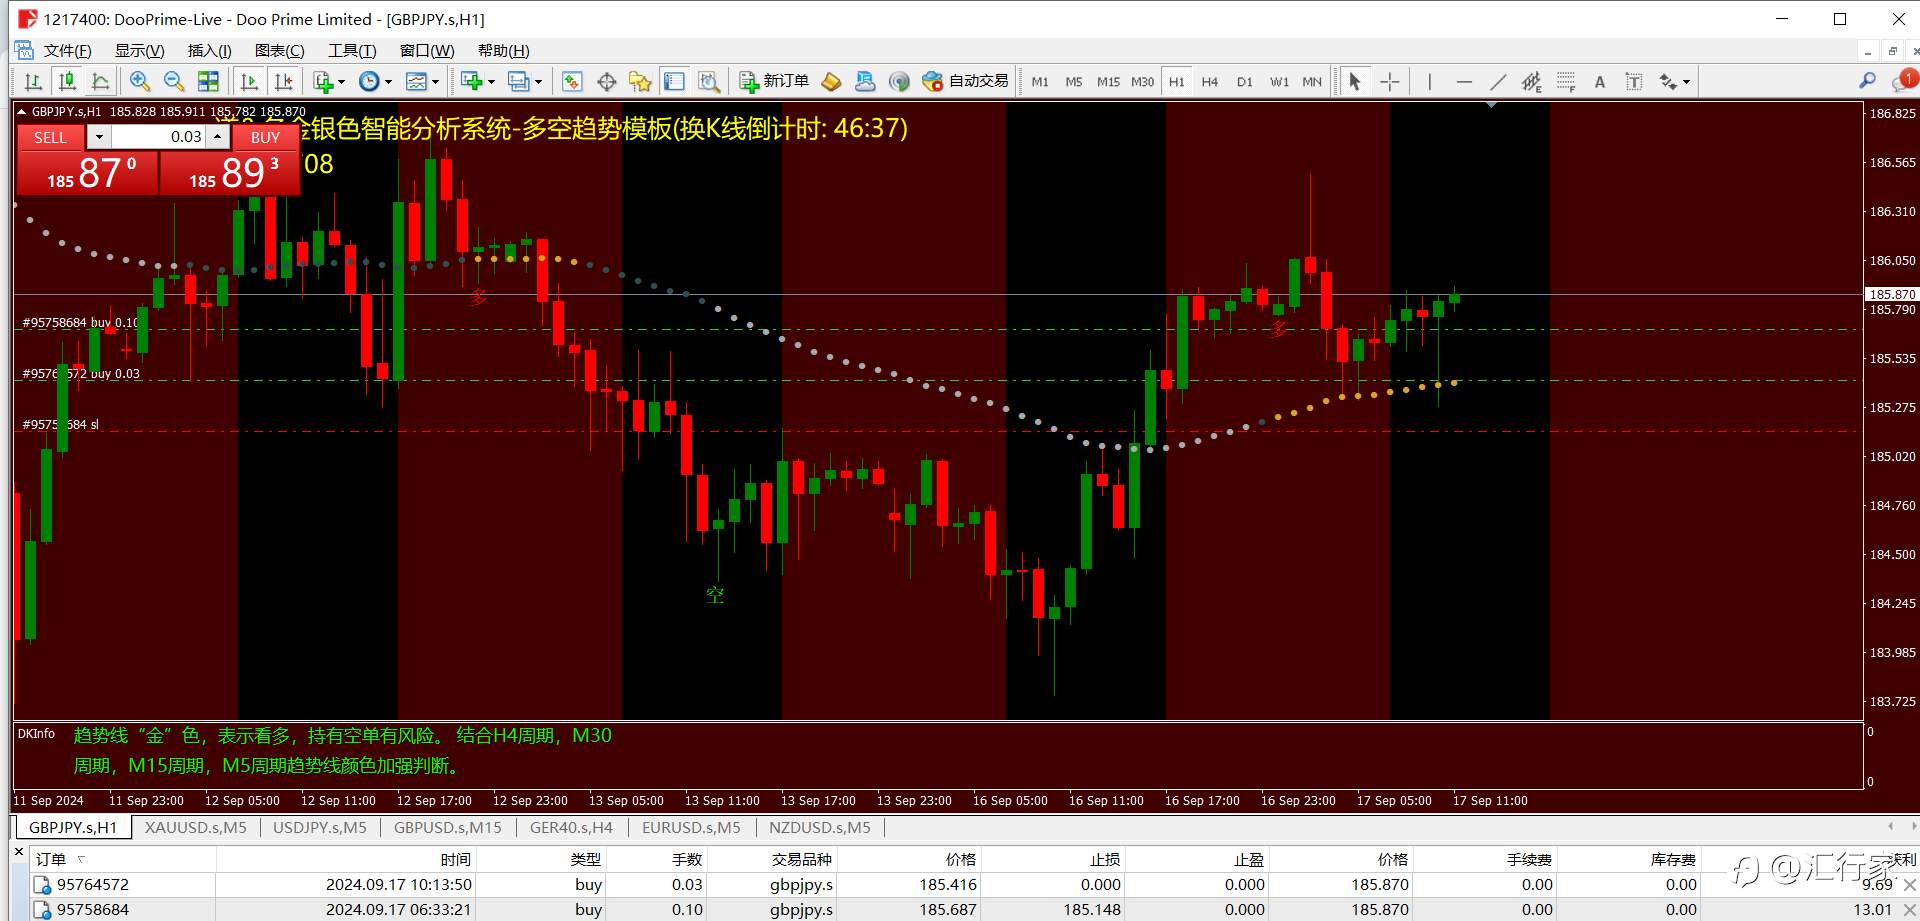Select the trendline drawing tool
This screenshot has width=1920, height=921.
(1498, 82)
